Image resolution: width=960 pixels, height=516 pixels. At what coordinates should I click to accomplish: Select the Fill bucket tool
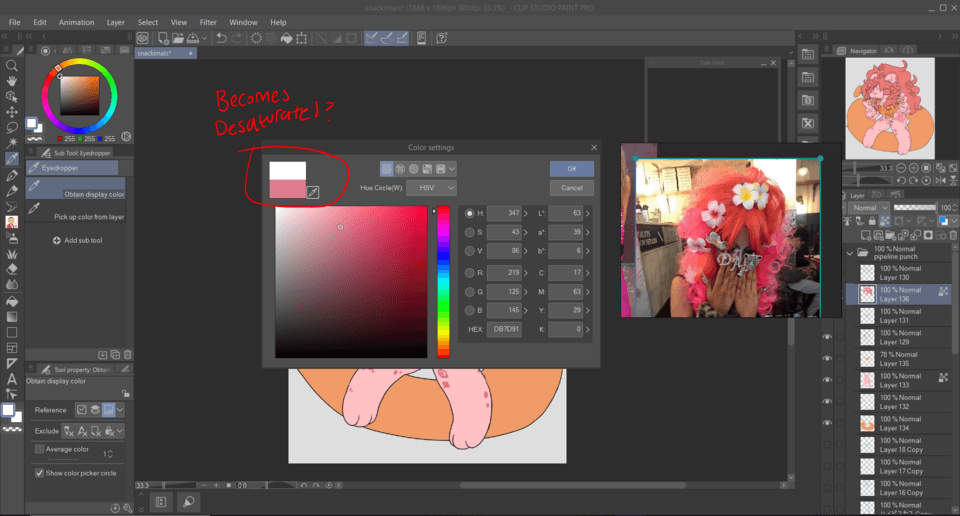coord(12,301)
